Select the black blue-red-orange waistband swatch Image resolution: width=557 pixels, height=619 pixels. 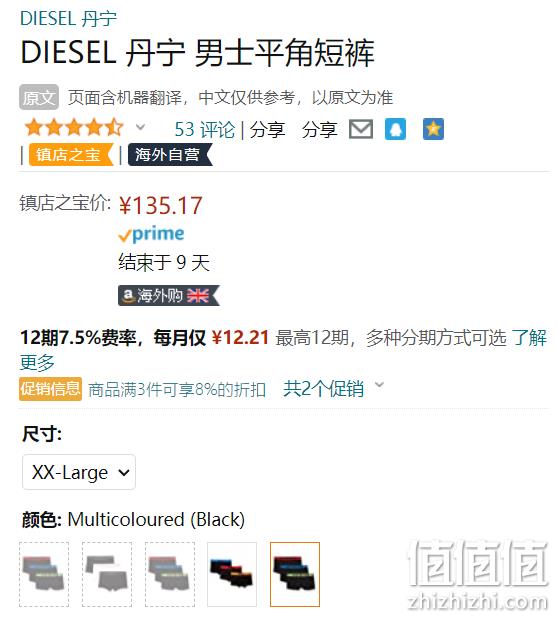tap(232, 574)
